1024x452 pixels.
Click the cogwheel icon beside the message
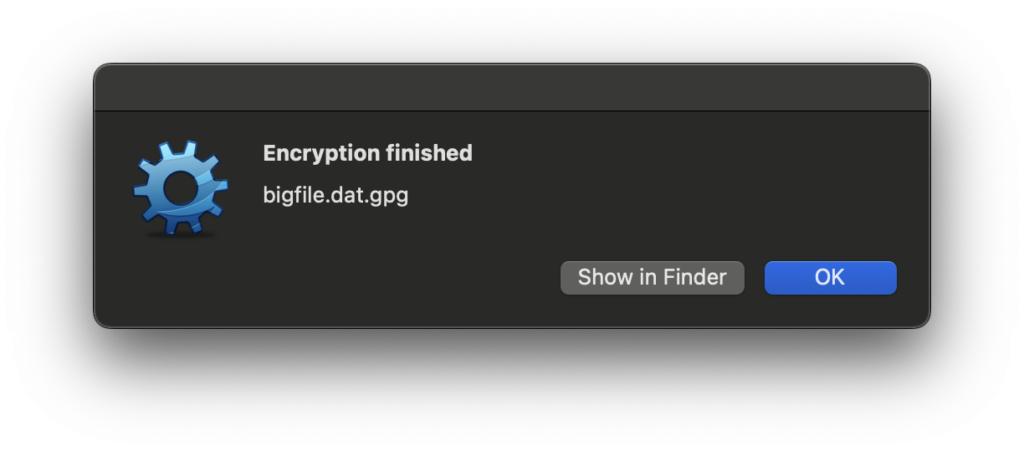point(174,188)
